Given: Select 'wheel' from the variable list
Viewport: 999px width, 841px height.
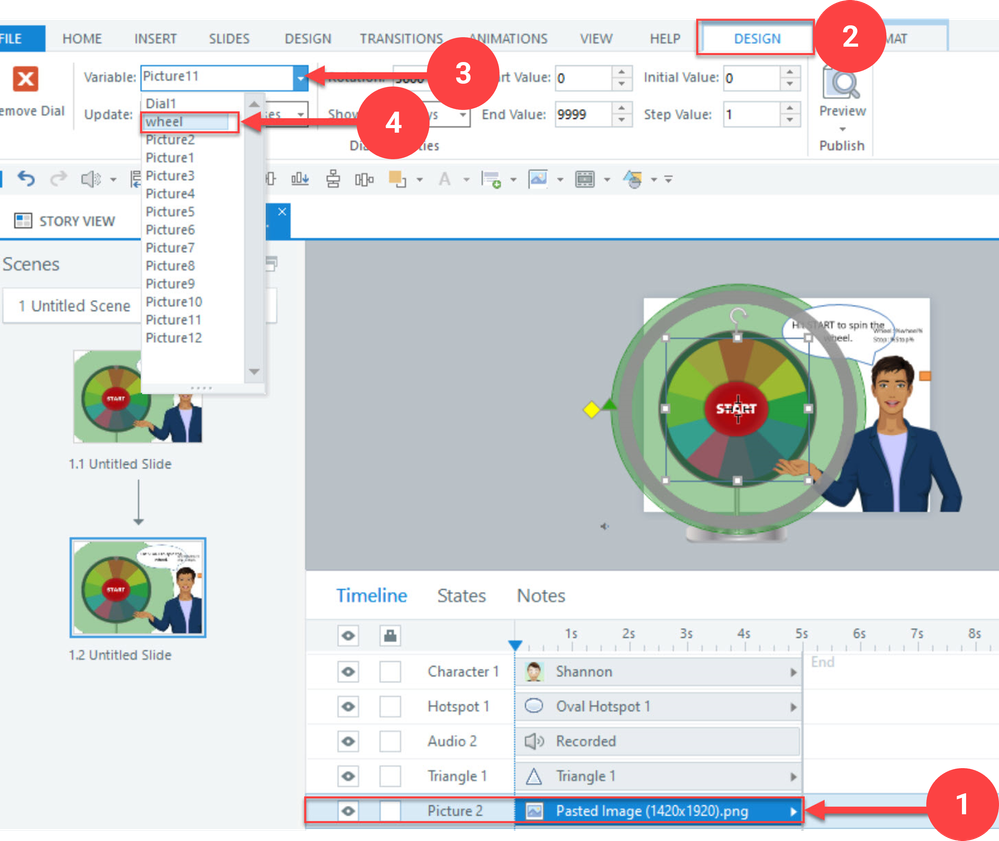Looking at the screenshot, I should [190, 122].
